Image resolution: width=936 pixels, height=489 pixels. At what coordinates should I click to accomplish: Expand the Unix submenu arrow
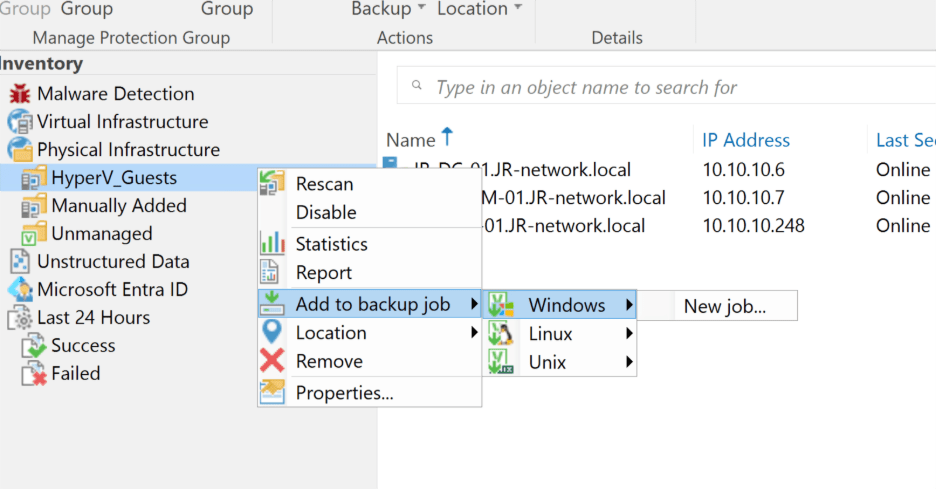pos(629,362)
